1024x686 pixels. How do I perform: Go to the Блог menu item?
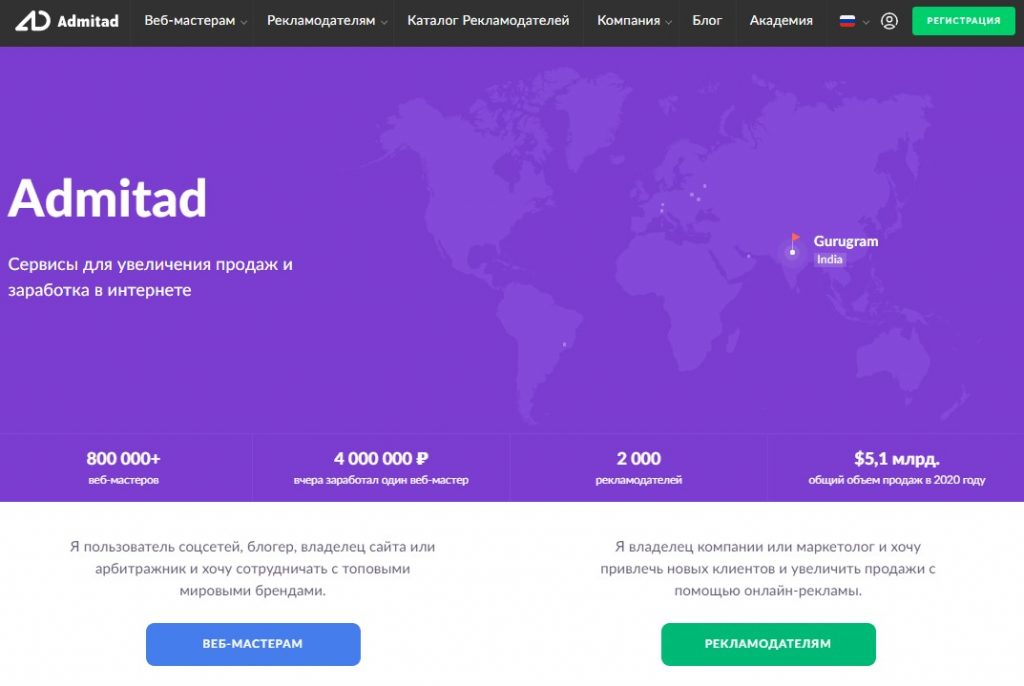(x=707, y=21)
